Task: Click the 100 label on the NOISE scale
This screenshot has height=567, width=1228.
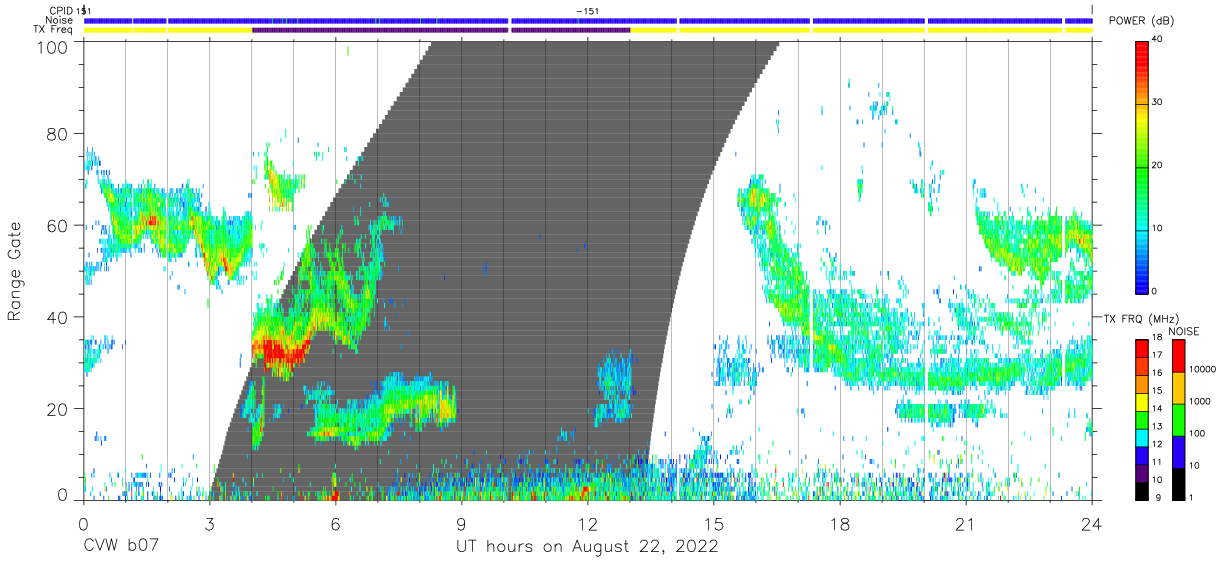Action: [x=1199, y=434]
